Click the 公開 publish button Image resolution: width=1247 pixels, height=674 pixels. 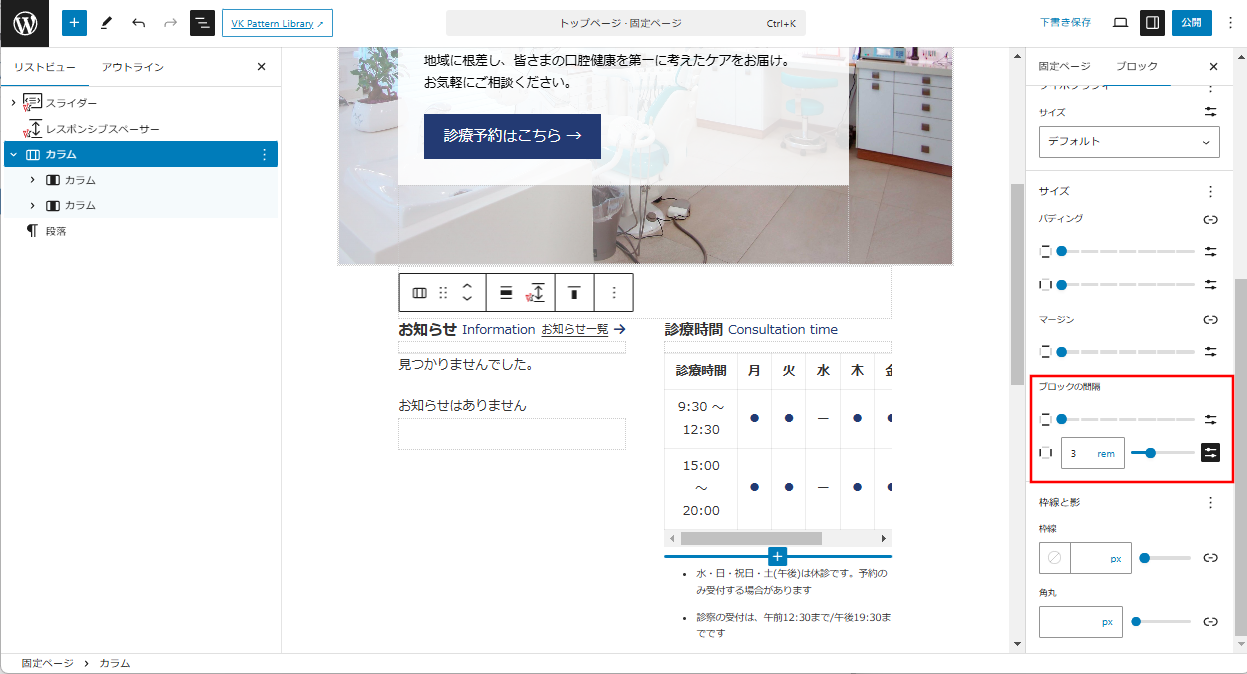point(1191,23)
